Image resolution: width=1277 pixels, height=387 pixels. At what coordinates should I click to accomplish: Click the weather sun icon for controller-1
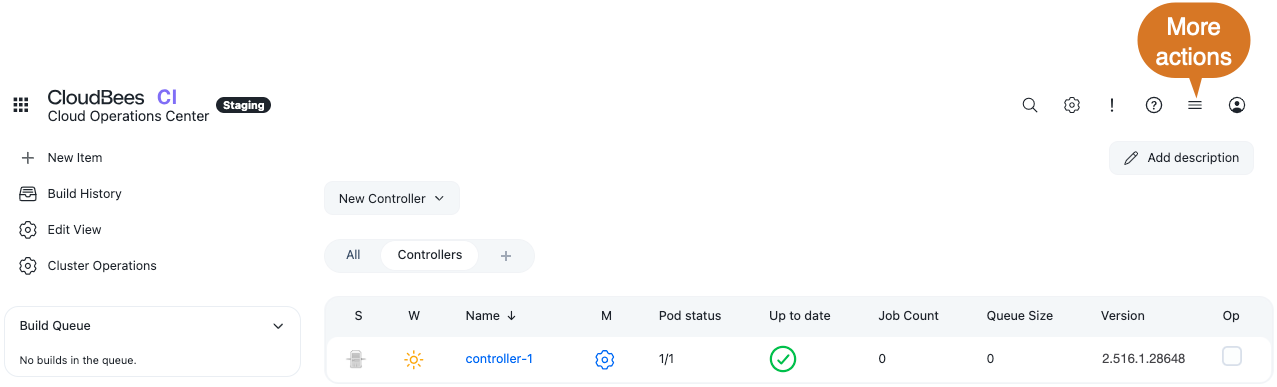414,359
